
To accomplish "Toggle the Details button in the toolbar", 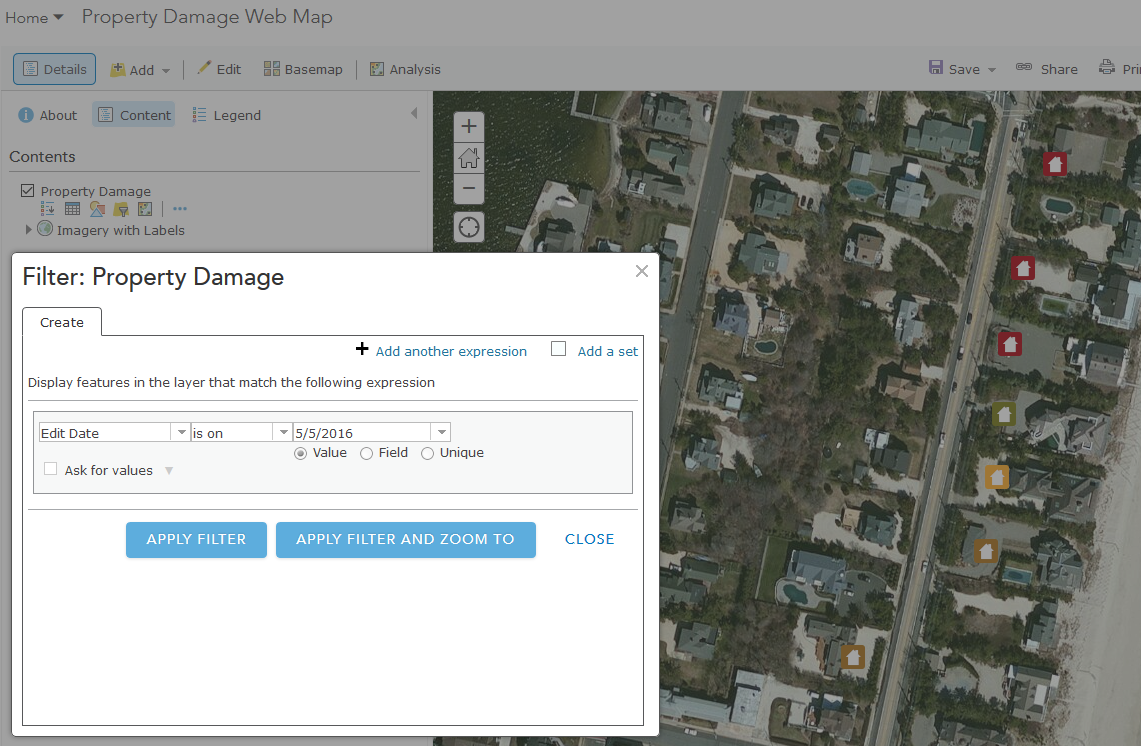I will 55,69.
